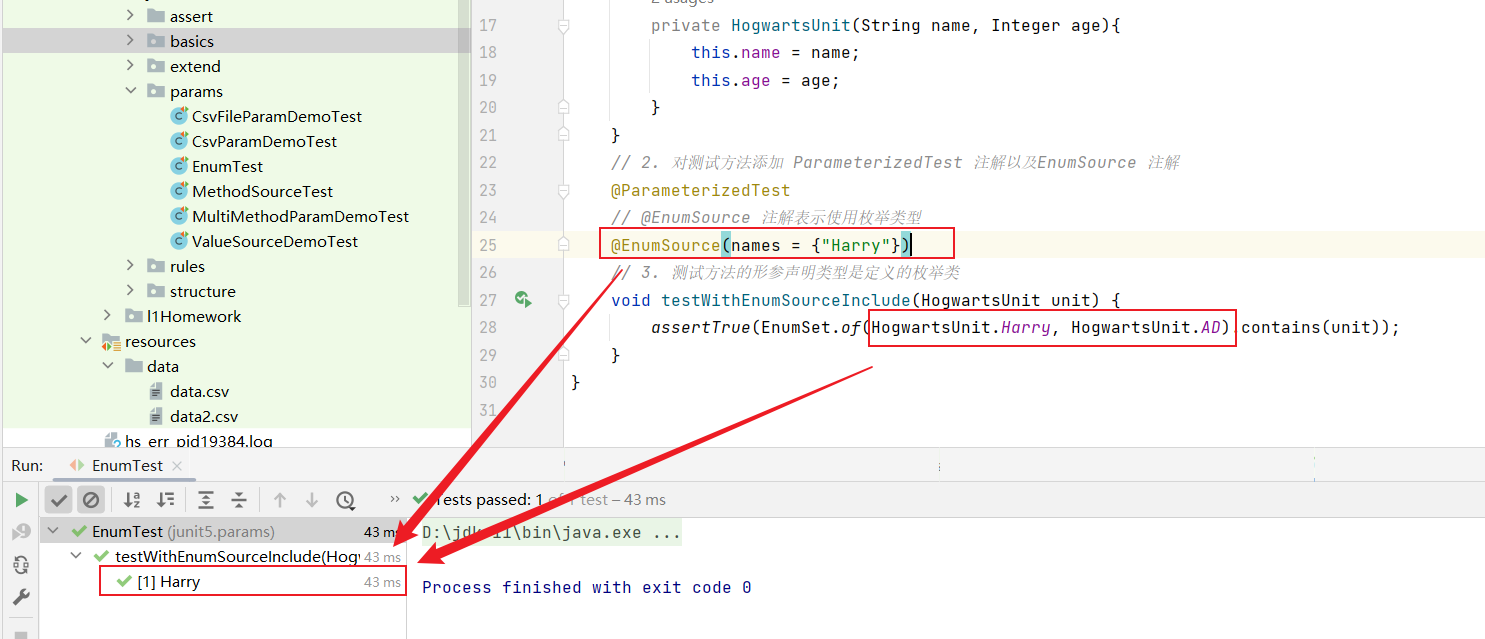Screen dimensions: 1485x639
Task: Sort test results alphabetically
Action: 132,500
